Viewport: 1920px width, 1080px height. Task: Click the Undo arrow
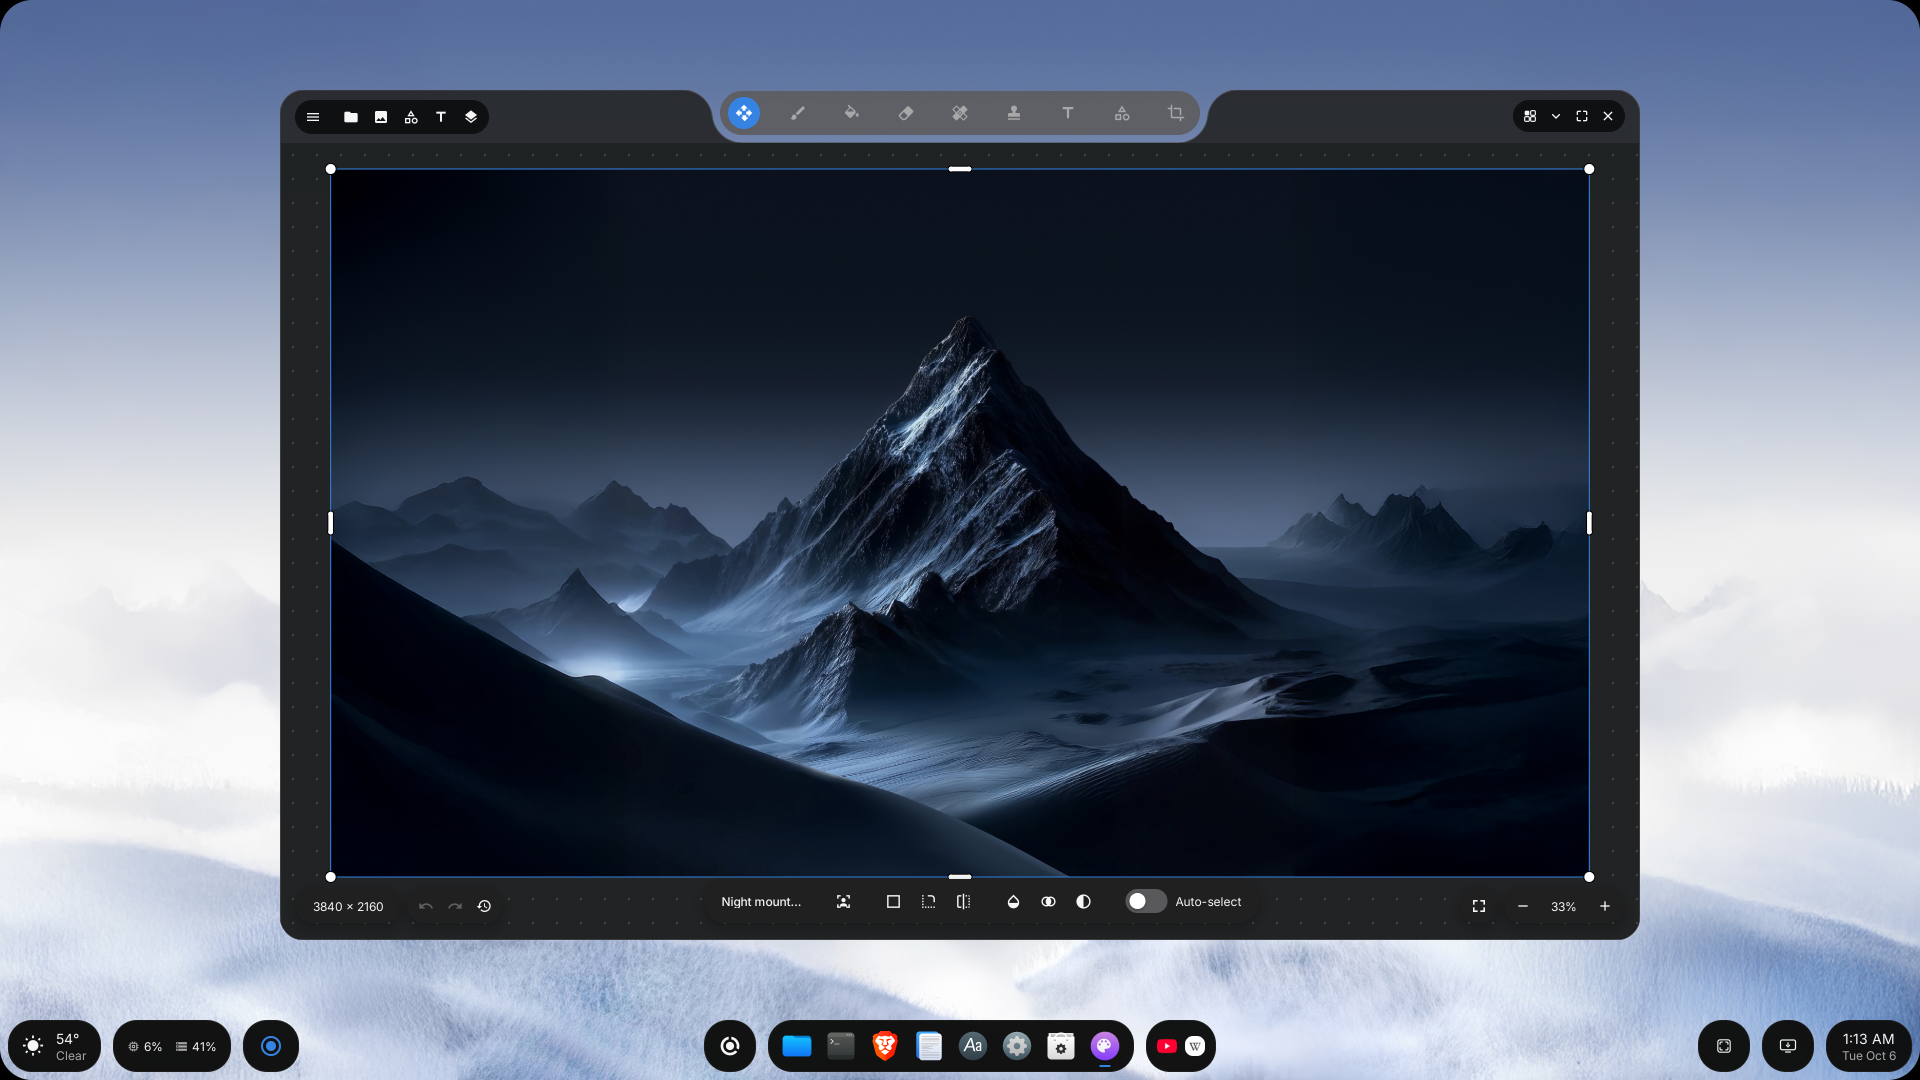[426, 907]
